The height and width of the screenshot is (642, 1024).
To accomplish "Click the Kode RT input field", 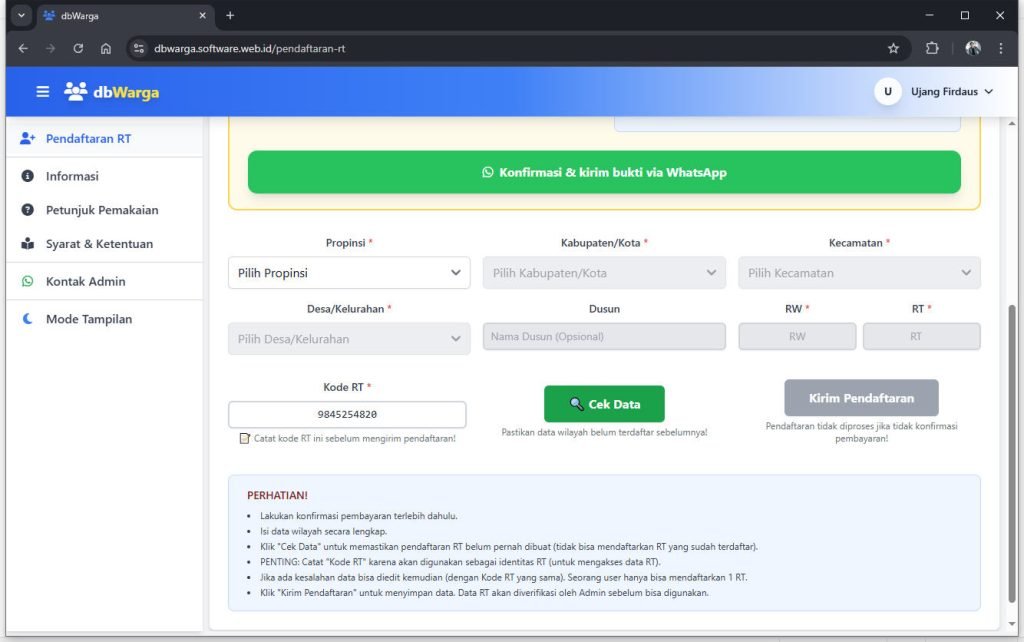I will click(347, 414).
